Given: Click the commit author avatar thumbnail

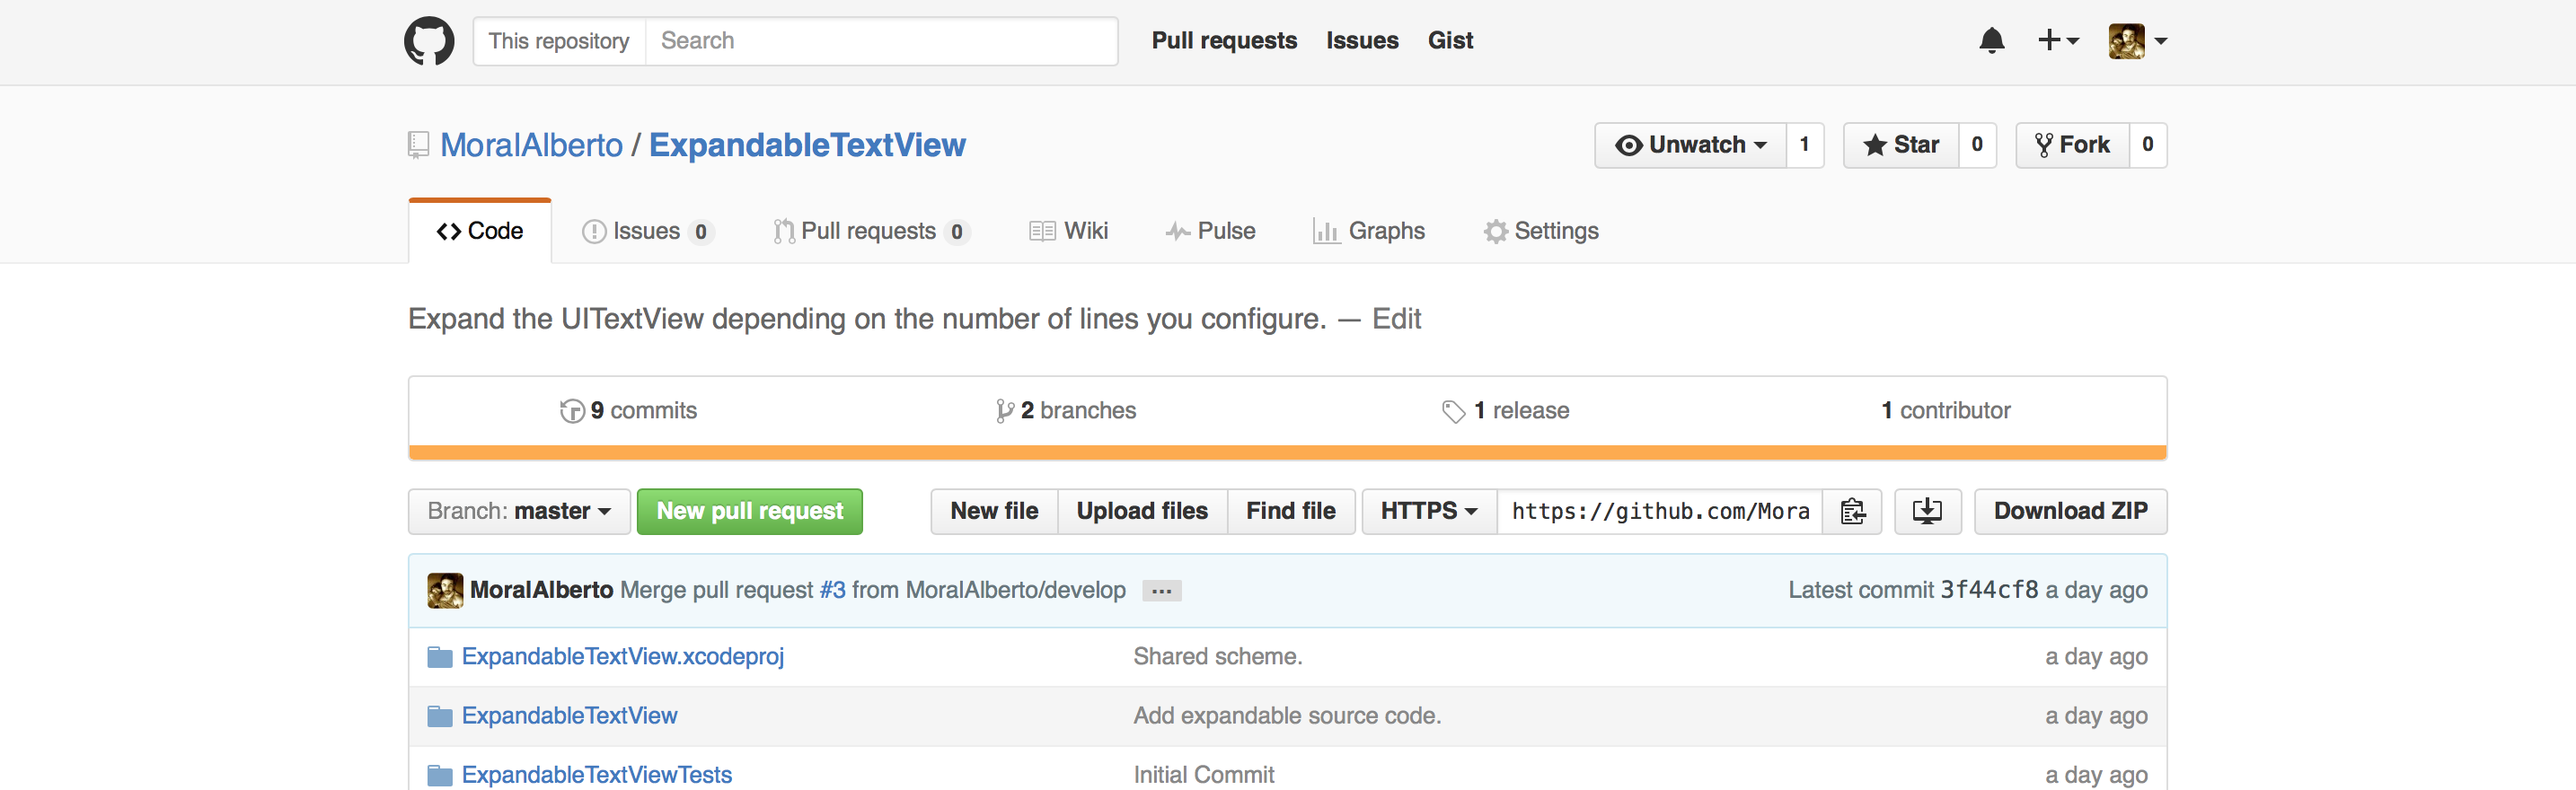Looking at the screenshot, I should tap(445, 591).
